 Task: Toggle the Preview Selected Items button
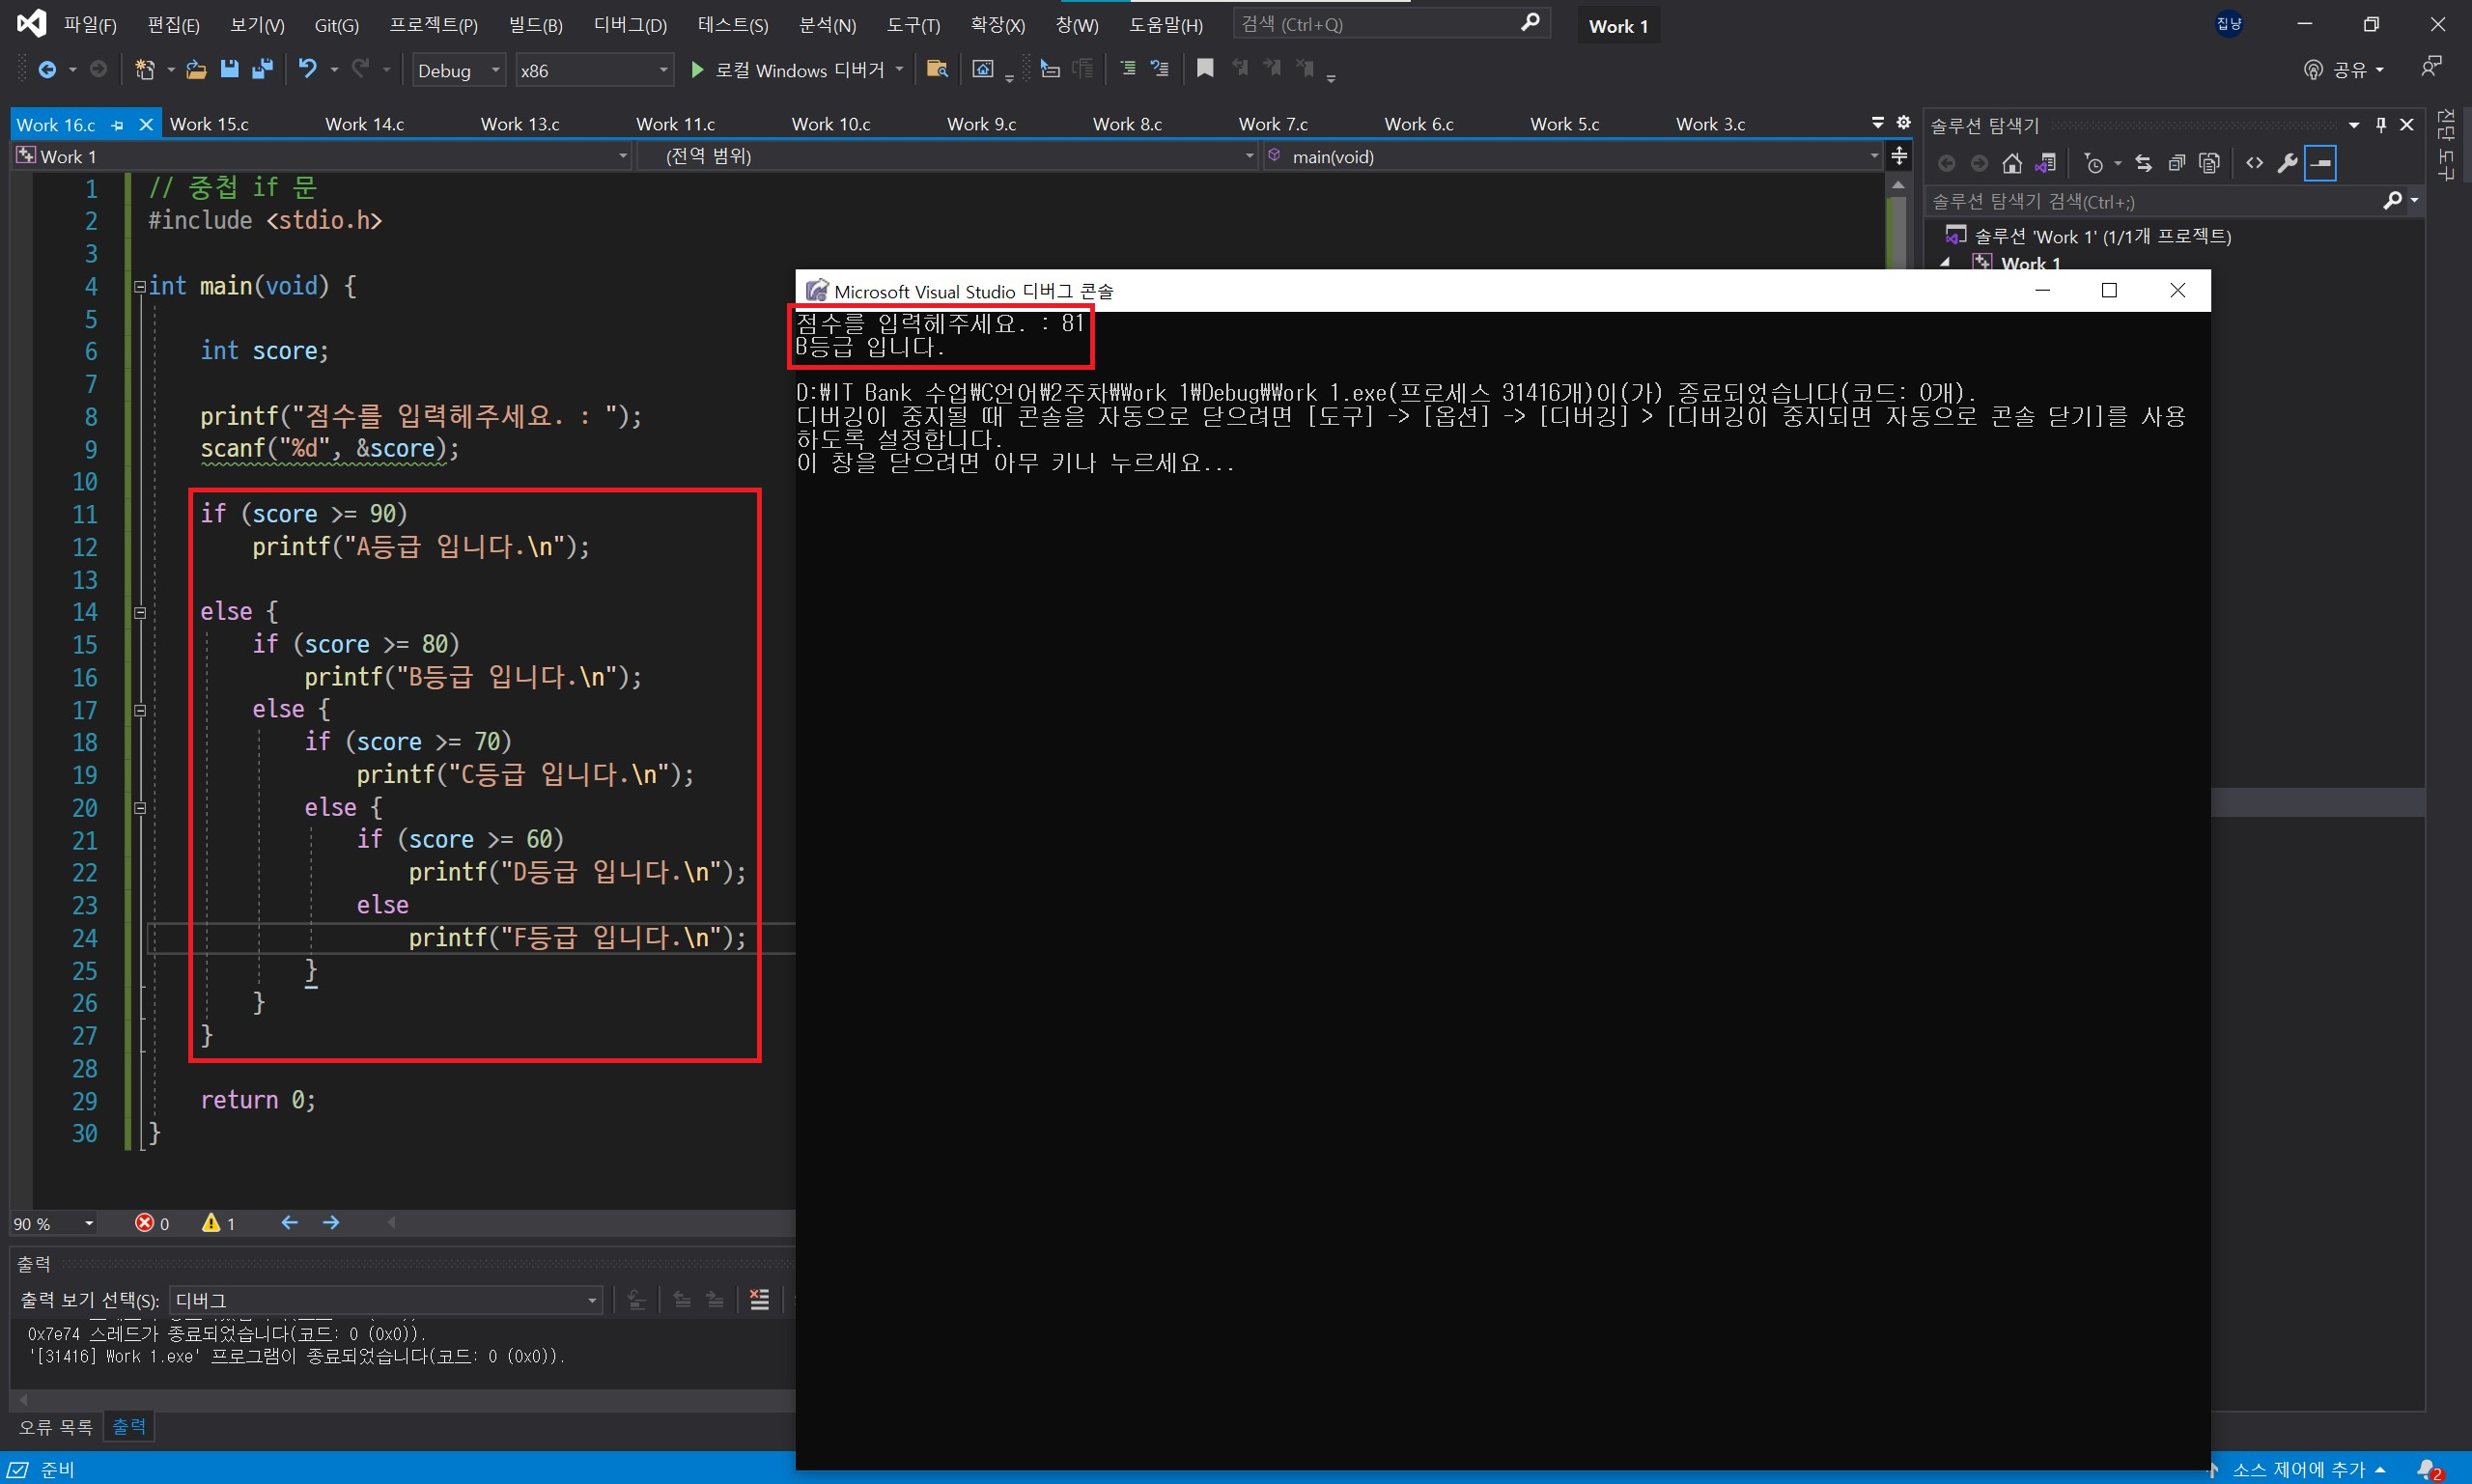2320,163
